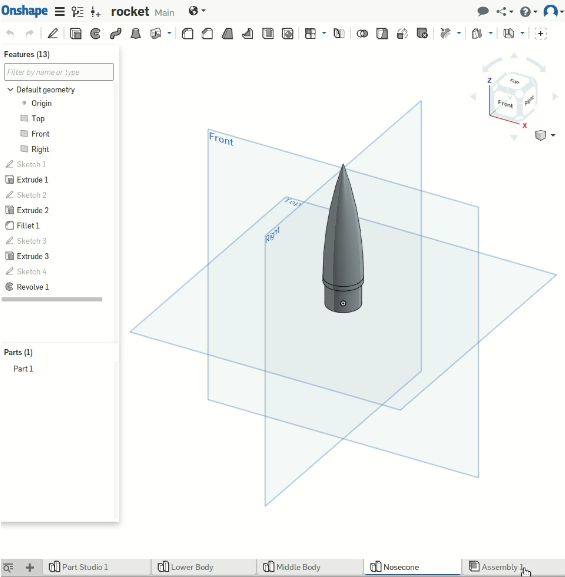Collapse the Default geometry group
Screen dimensions: 565x577
tap(10, 89)
